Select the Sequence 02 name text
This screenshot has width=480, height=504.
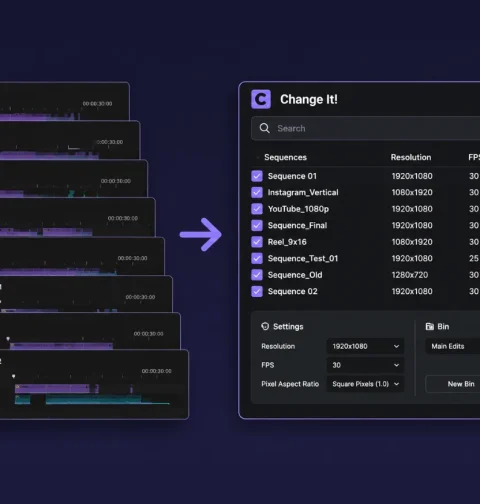point(293,291)
